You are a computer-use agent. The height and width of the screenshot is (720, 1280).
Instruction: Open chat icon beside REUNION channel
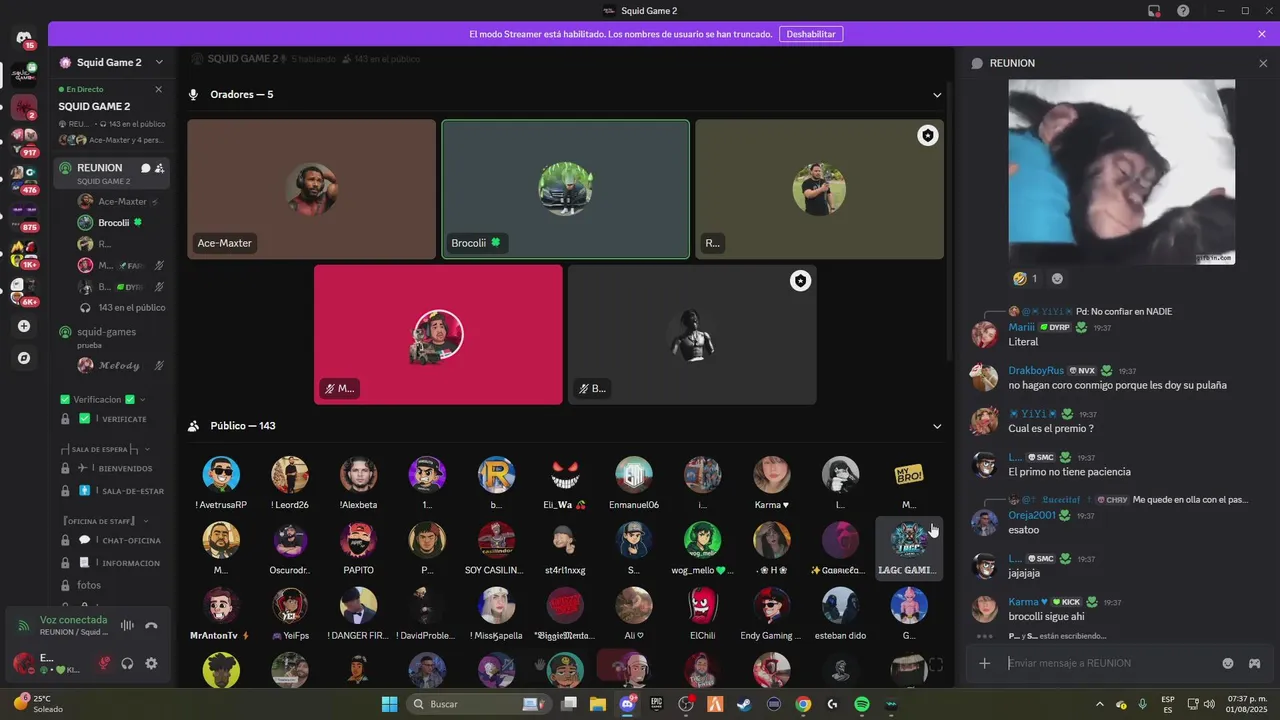(x=145, y=168)
